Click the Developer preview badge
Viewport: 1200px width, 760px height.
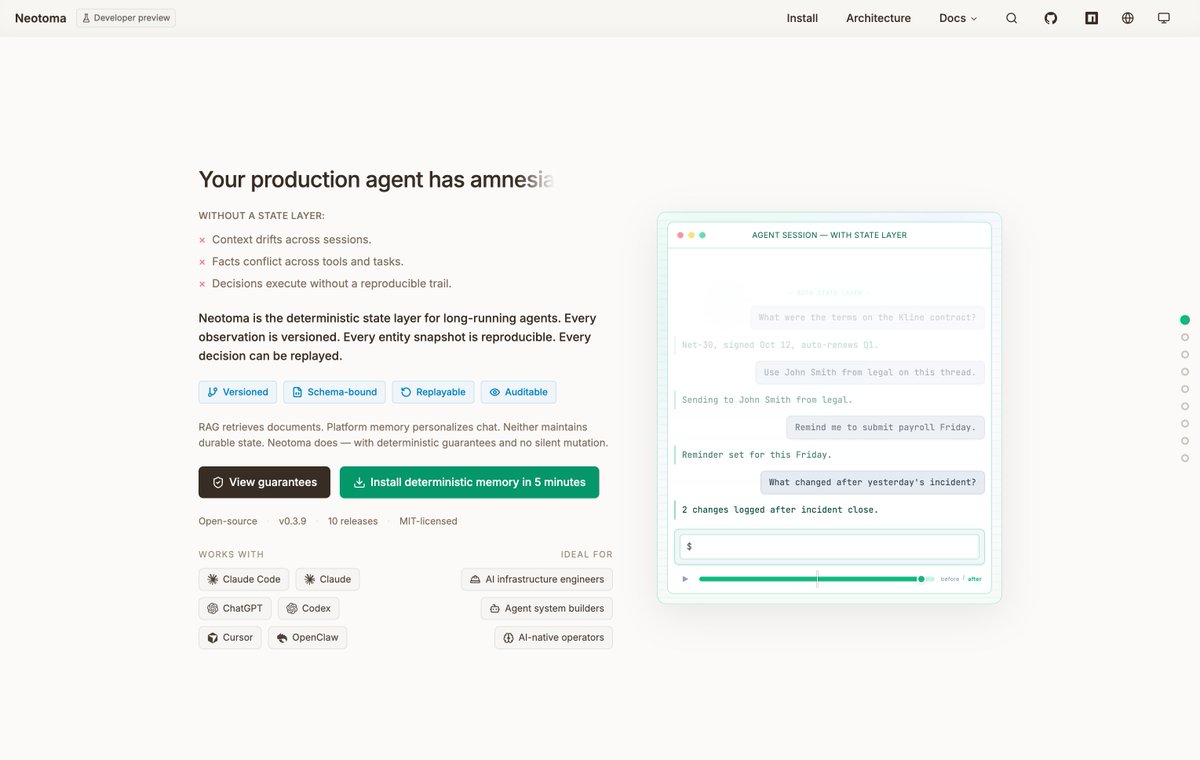126,18
